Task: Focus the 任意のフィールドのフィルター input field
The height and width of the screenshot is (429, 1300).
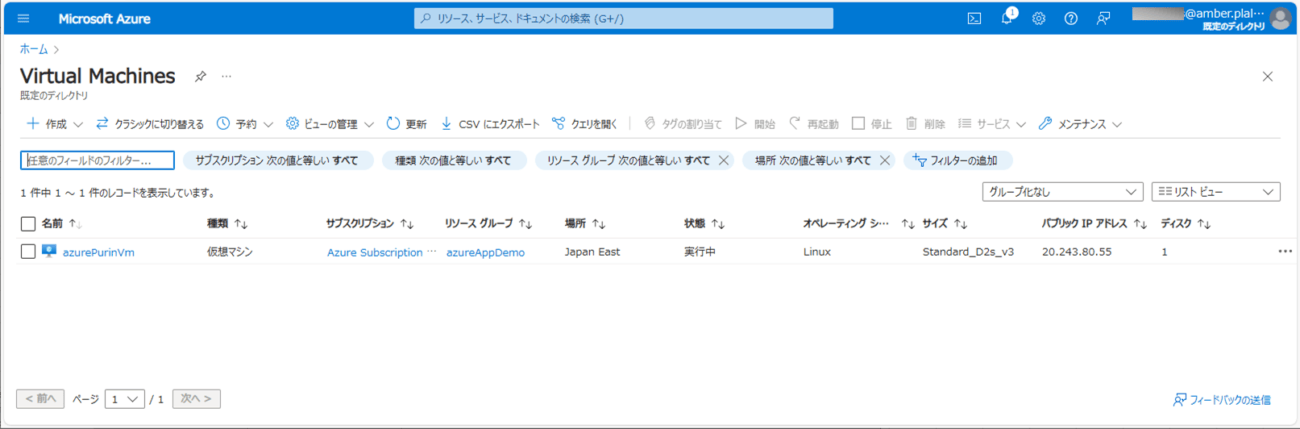Action: click(x=97, y=160)
